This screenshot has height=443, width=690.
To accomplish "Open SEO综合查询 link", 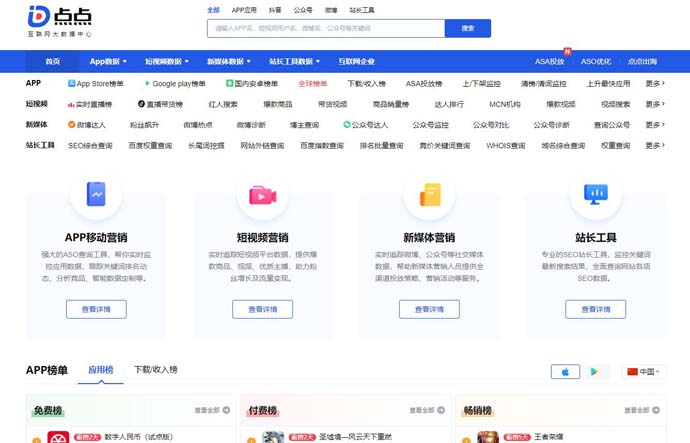I will (90, 145).
